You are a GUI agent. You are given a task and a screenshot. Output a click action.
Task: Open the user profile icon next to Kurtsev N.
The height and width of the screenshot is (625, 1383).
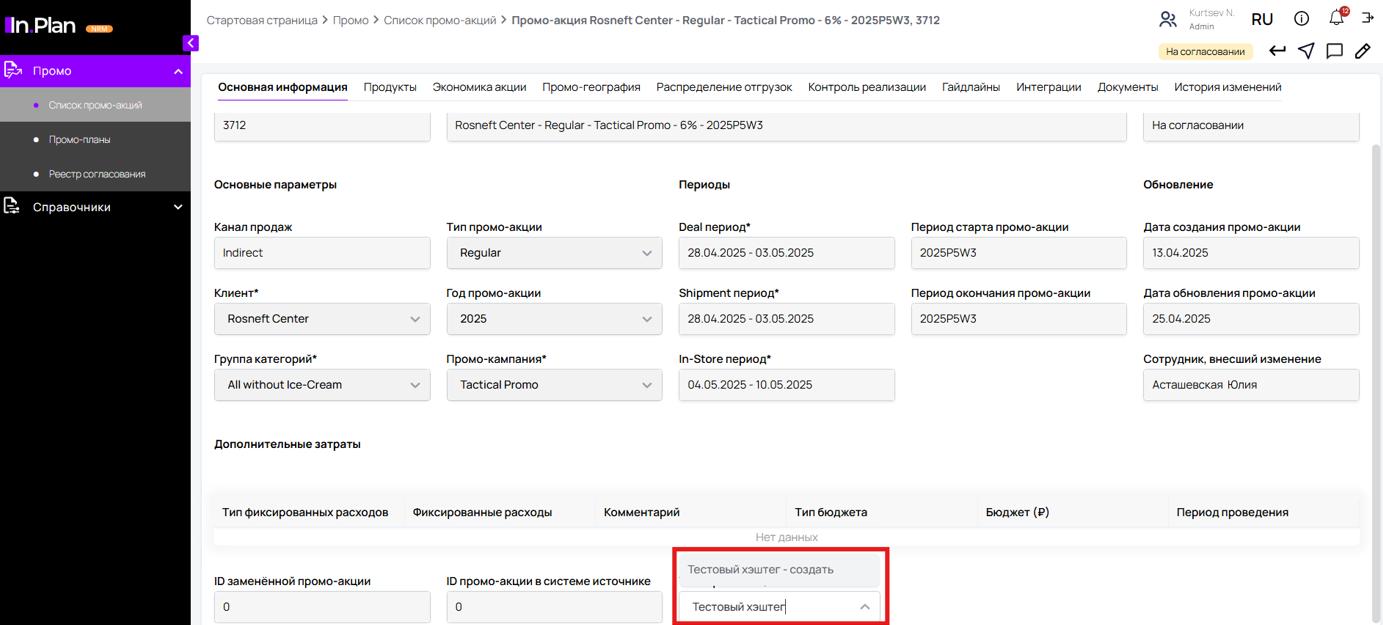[1167, 19]
